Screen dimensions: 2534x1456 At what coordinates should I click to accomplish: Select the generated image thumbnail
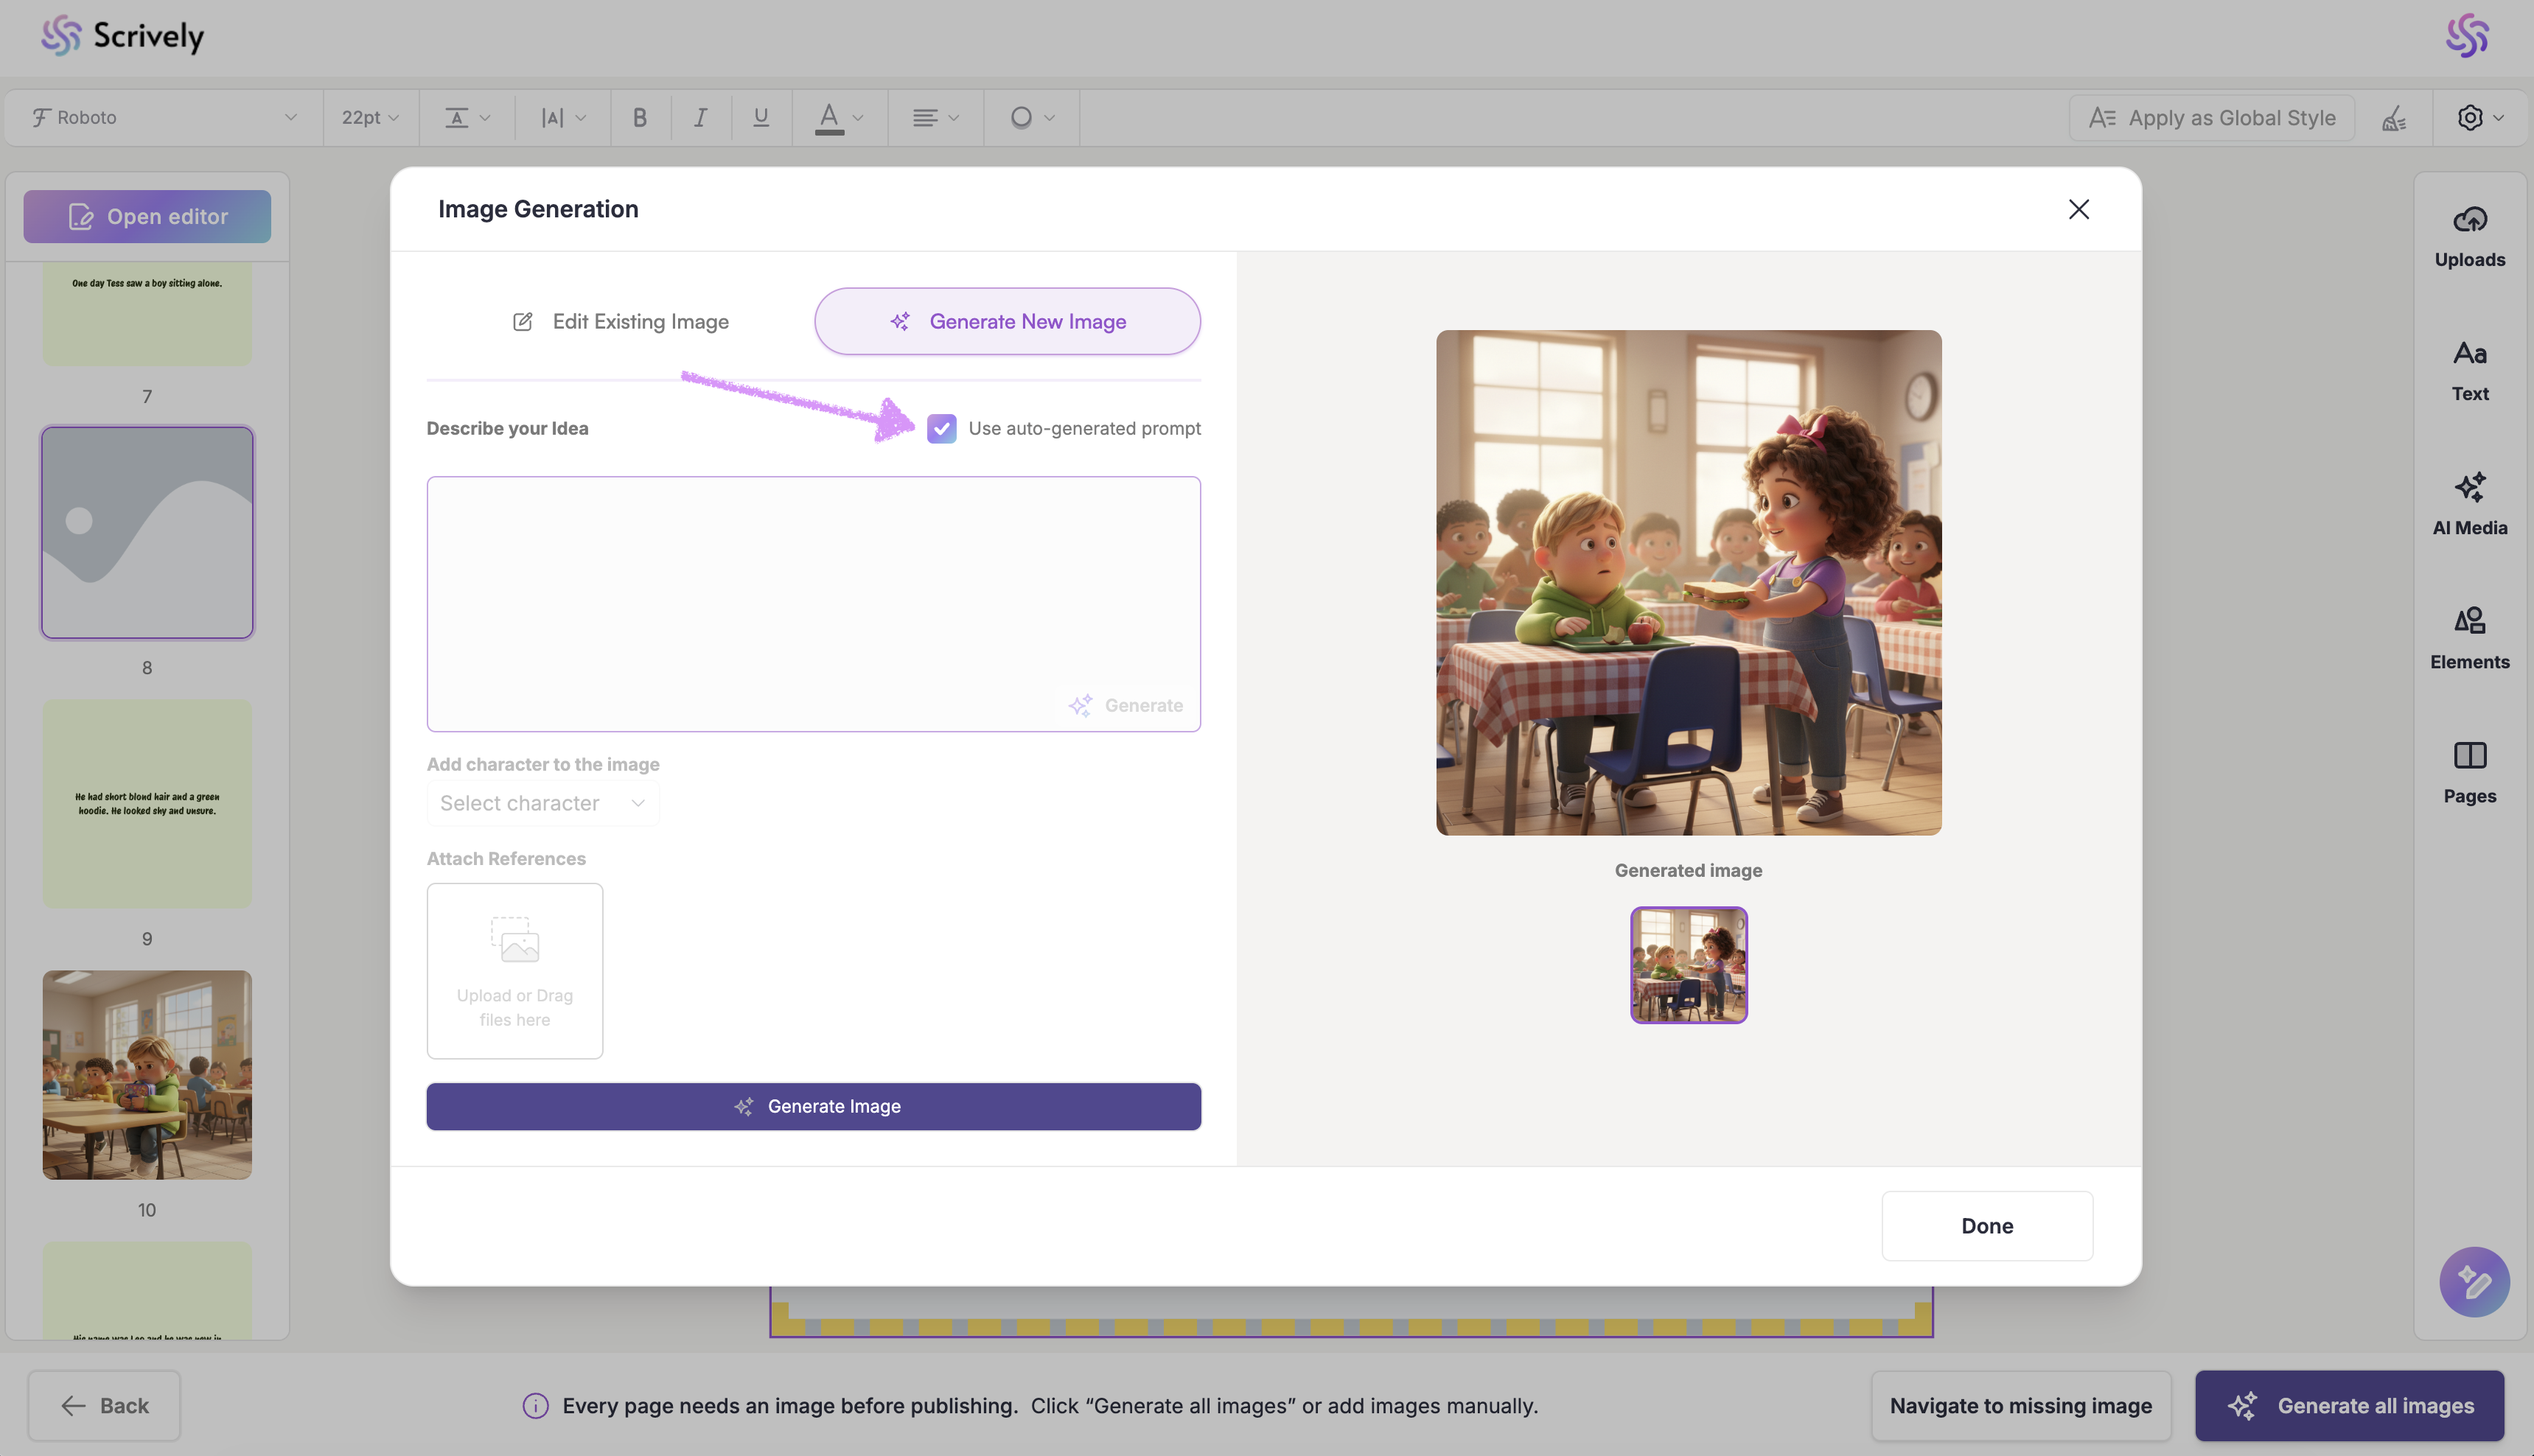coord(1688,965)
